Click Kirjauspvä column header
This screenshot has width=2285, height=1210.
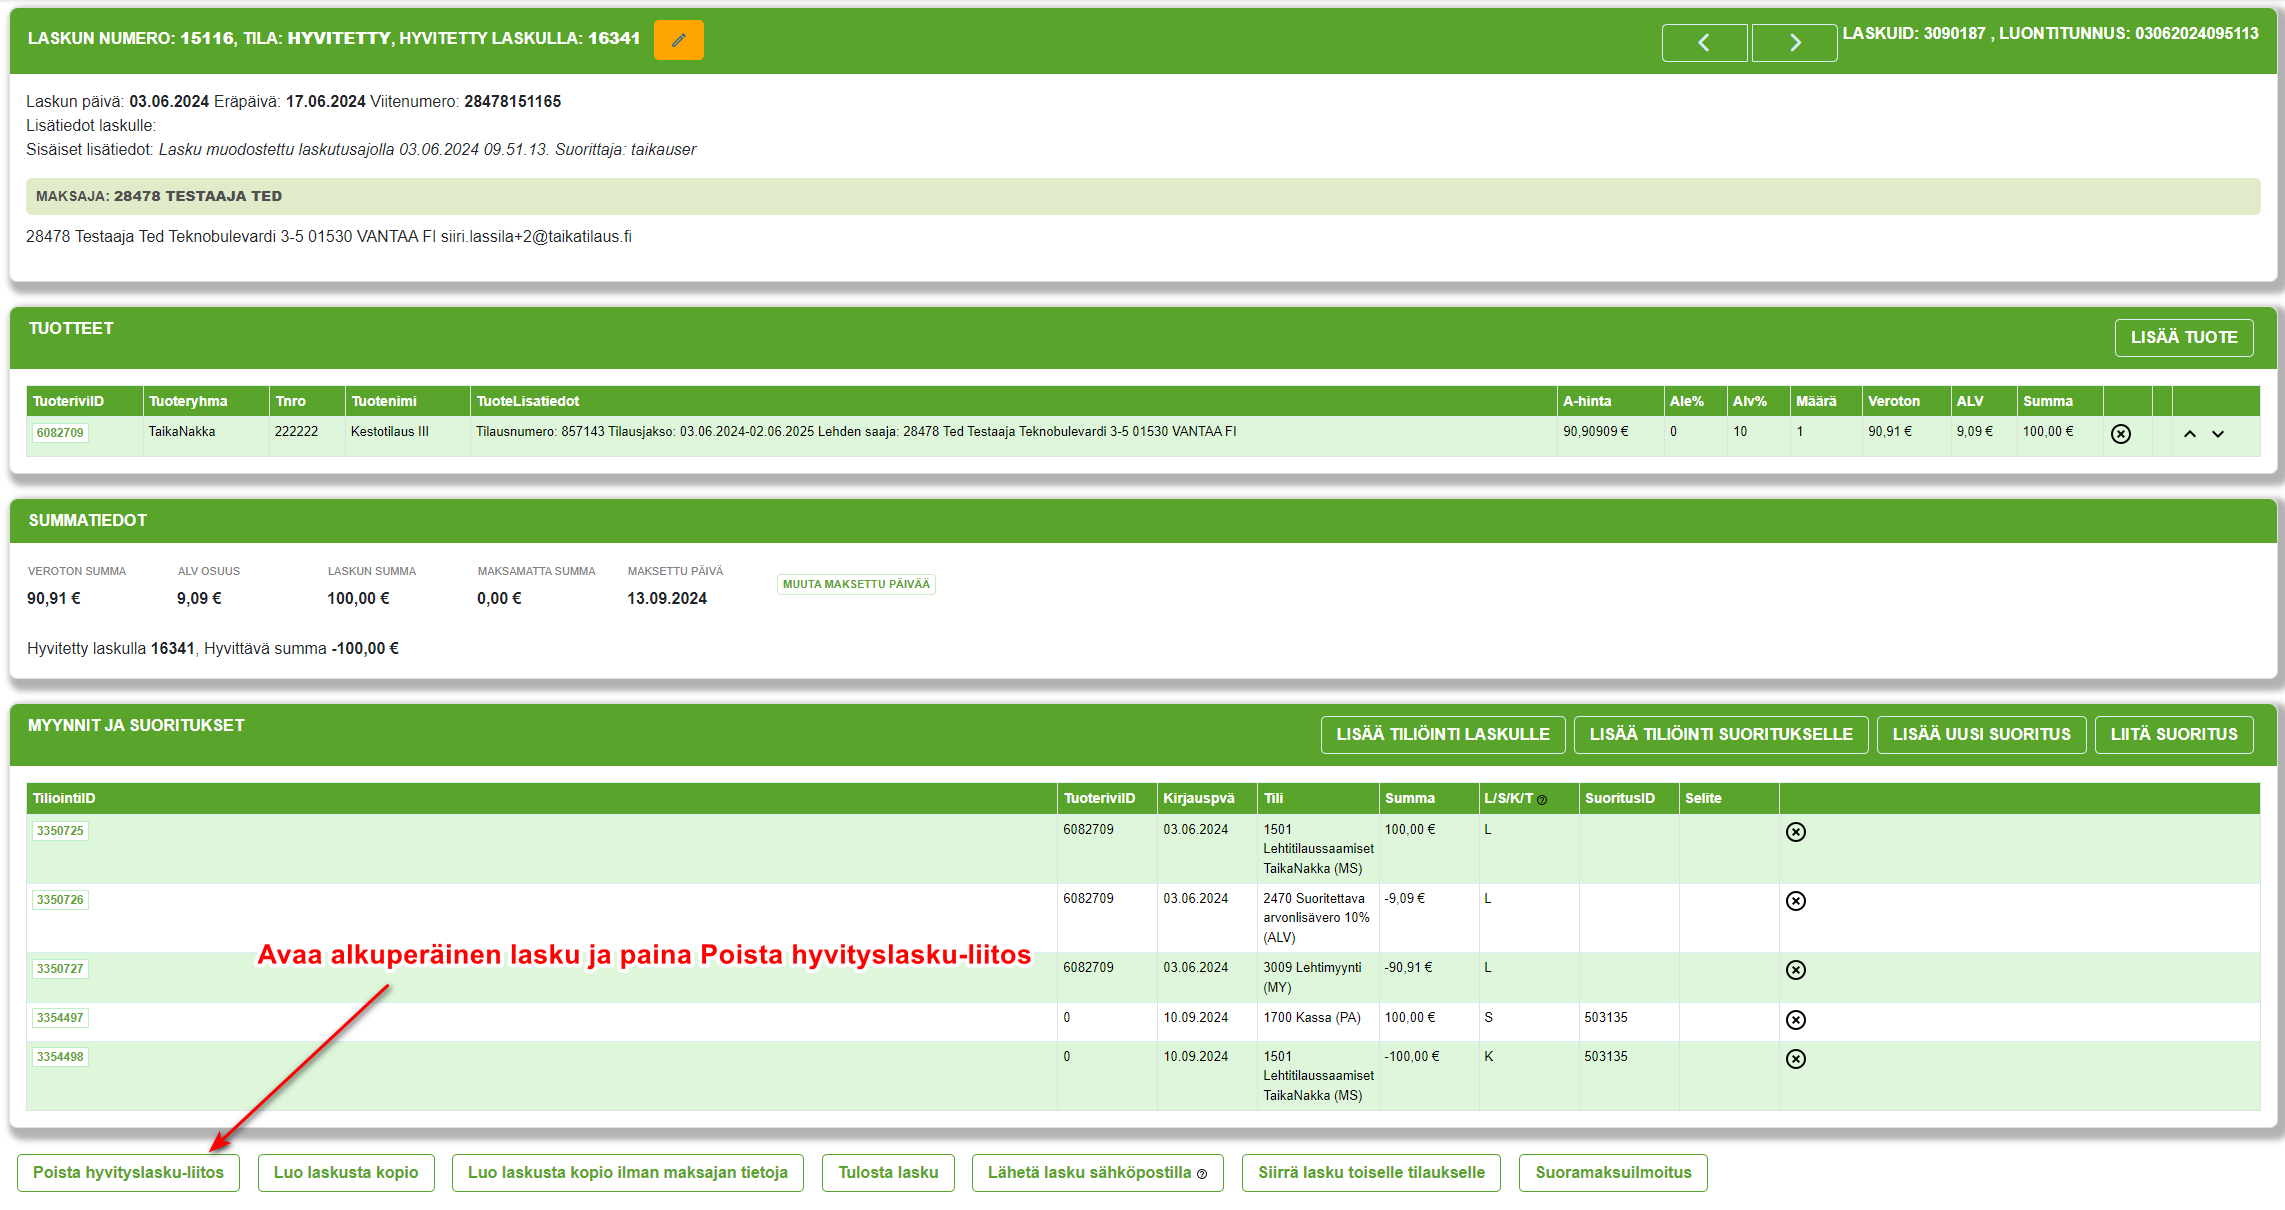1207,798
